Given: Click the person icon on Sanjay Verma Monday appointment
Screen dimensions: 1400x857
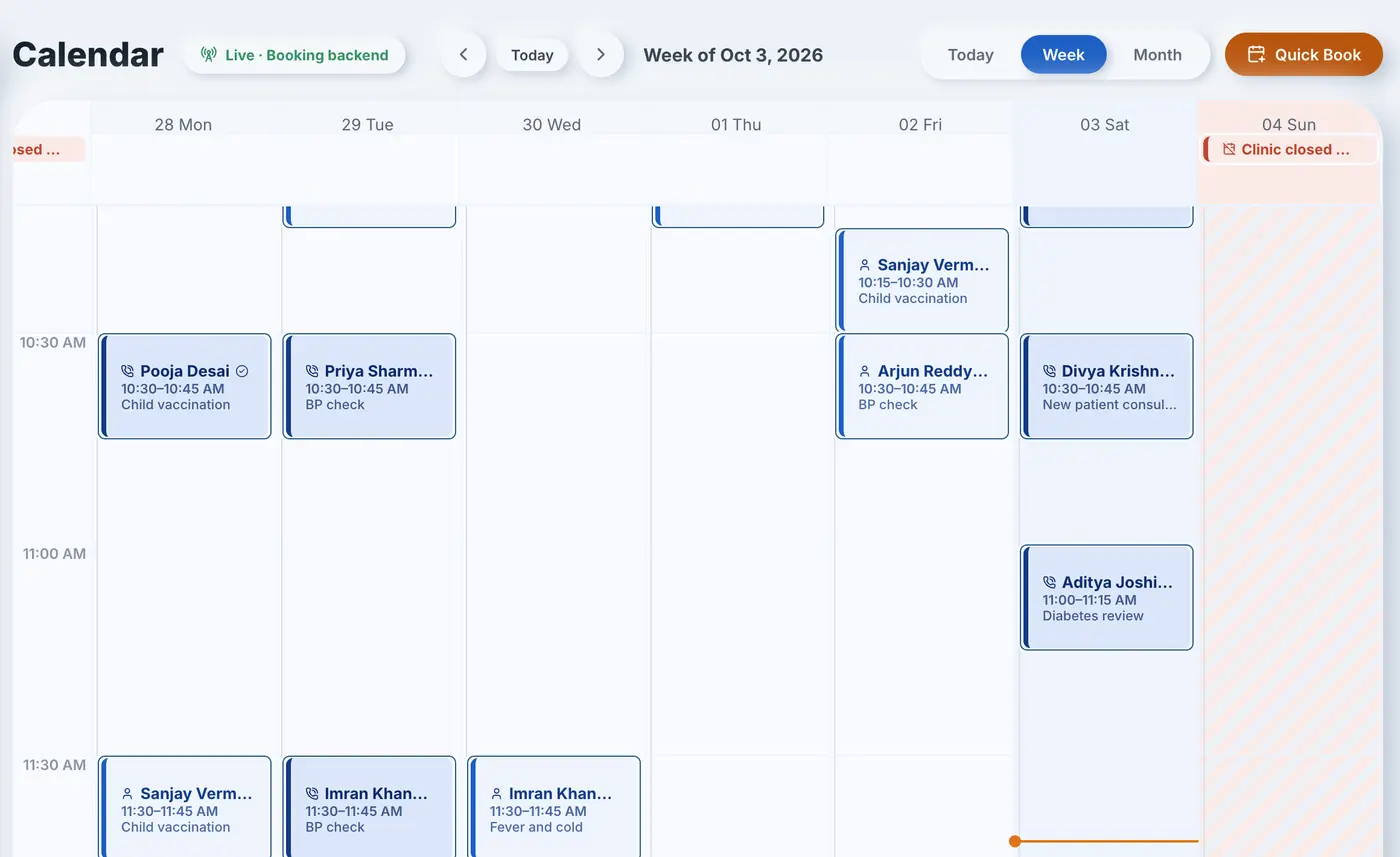Looking at the screenshot, I should pyautogui.click(x=127, y=794).
